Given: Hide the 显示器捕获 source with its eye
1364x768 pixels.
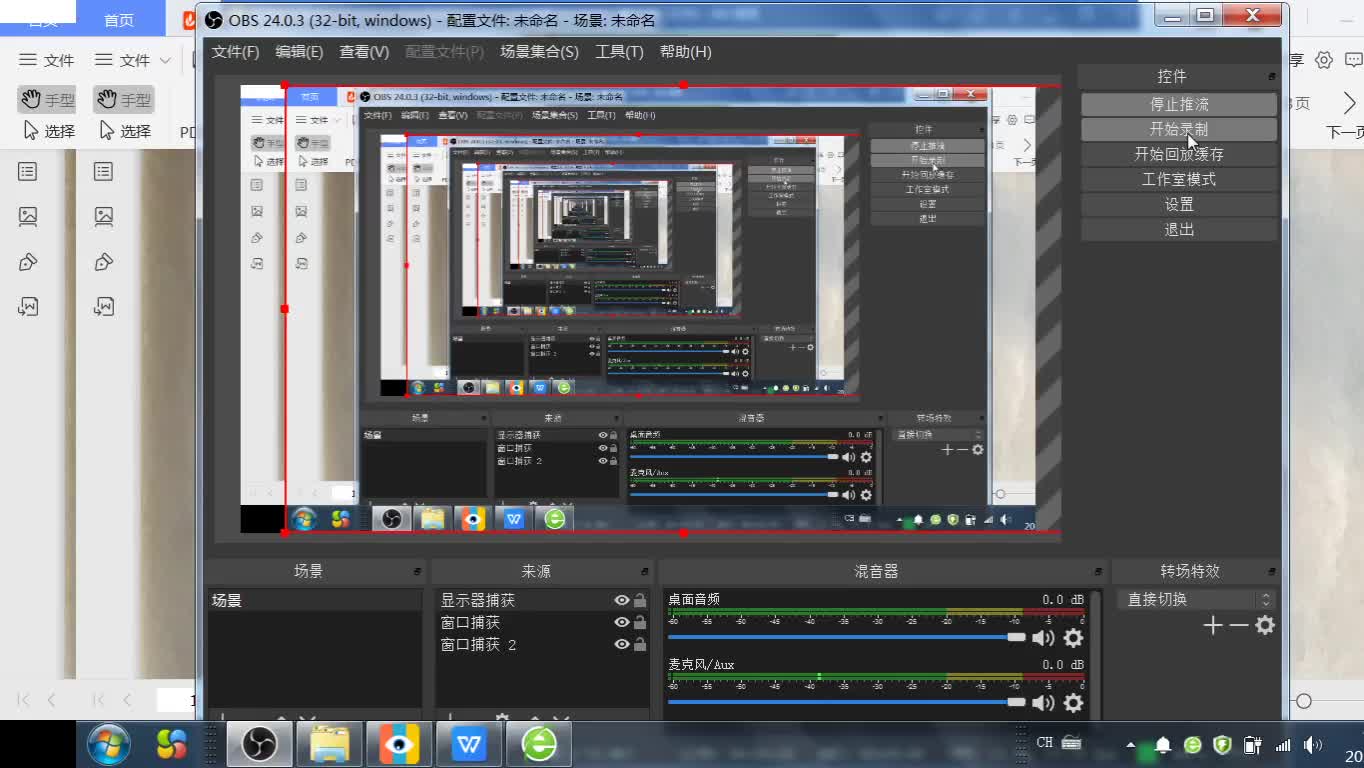Looking at the screenshot, I should pyautogui.click(x=622, y=600).
